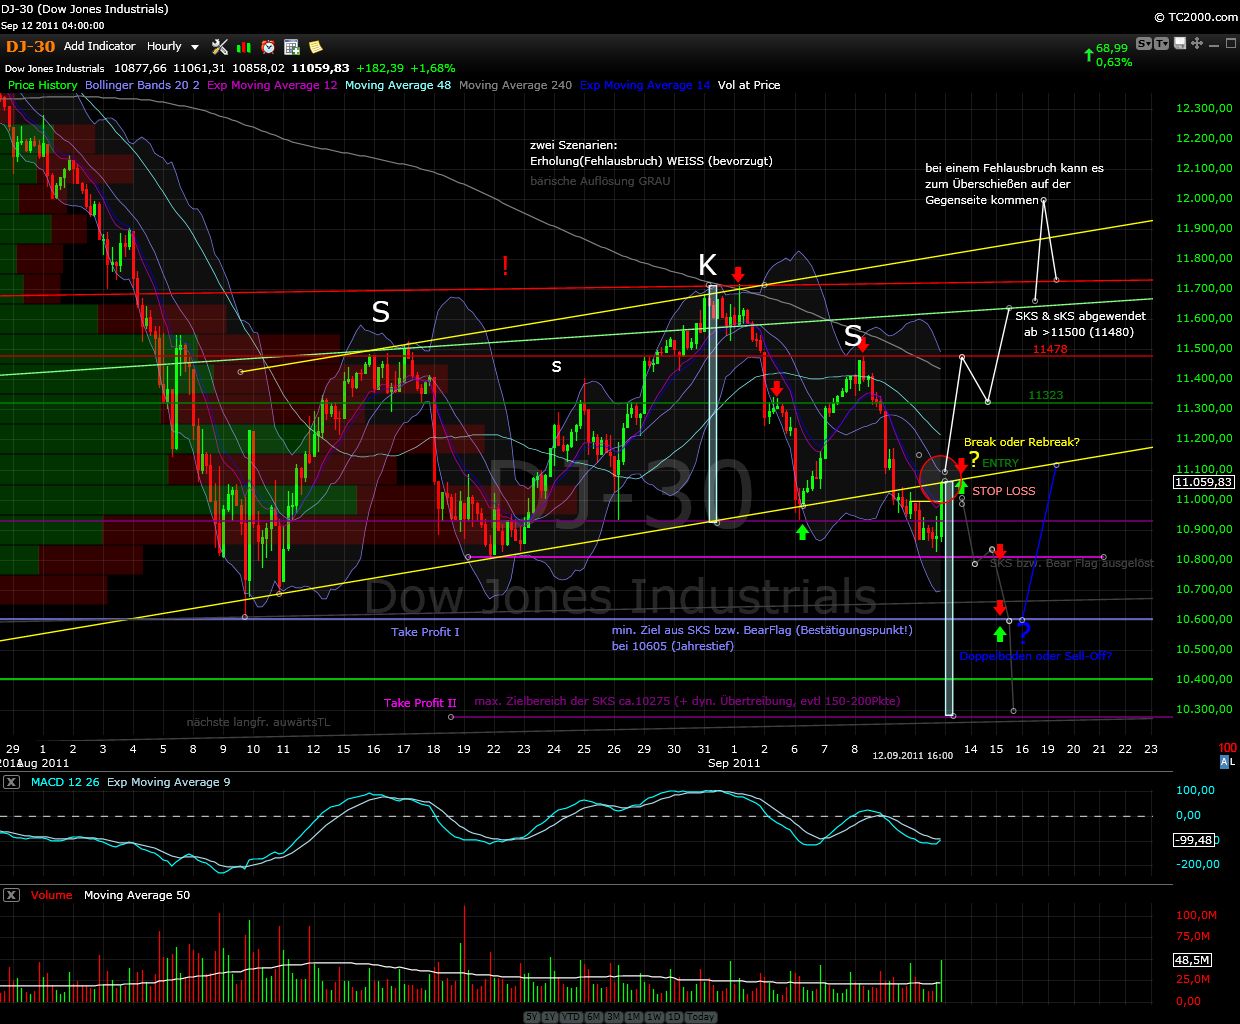This screenshot has height=1024, width=1240.
Task: Click Add Indicator
Action: [x=99, y=46]
